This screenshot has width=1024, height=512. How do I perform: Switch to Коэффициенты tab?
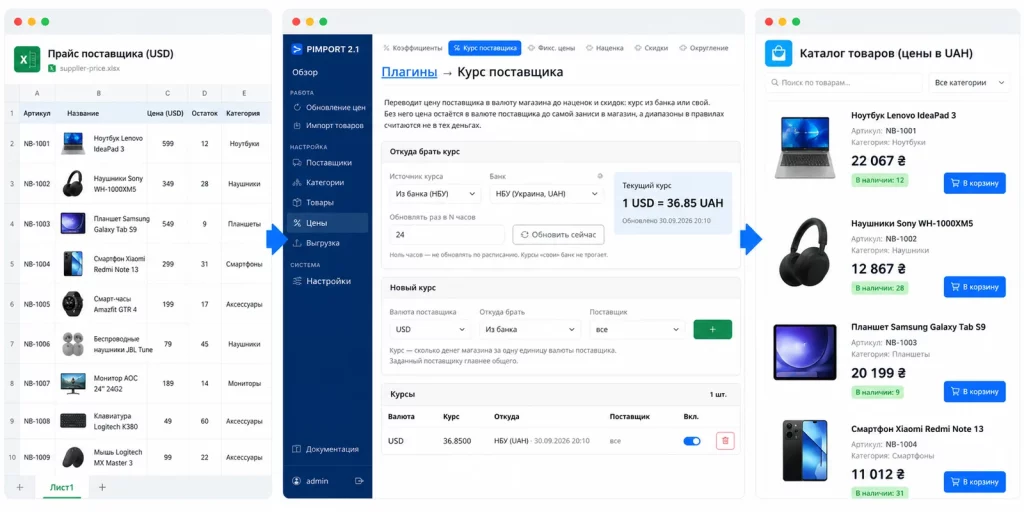coord(412,48)
